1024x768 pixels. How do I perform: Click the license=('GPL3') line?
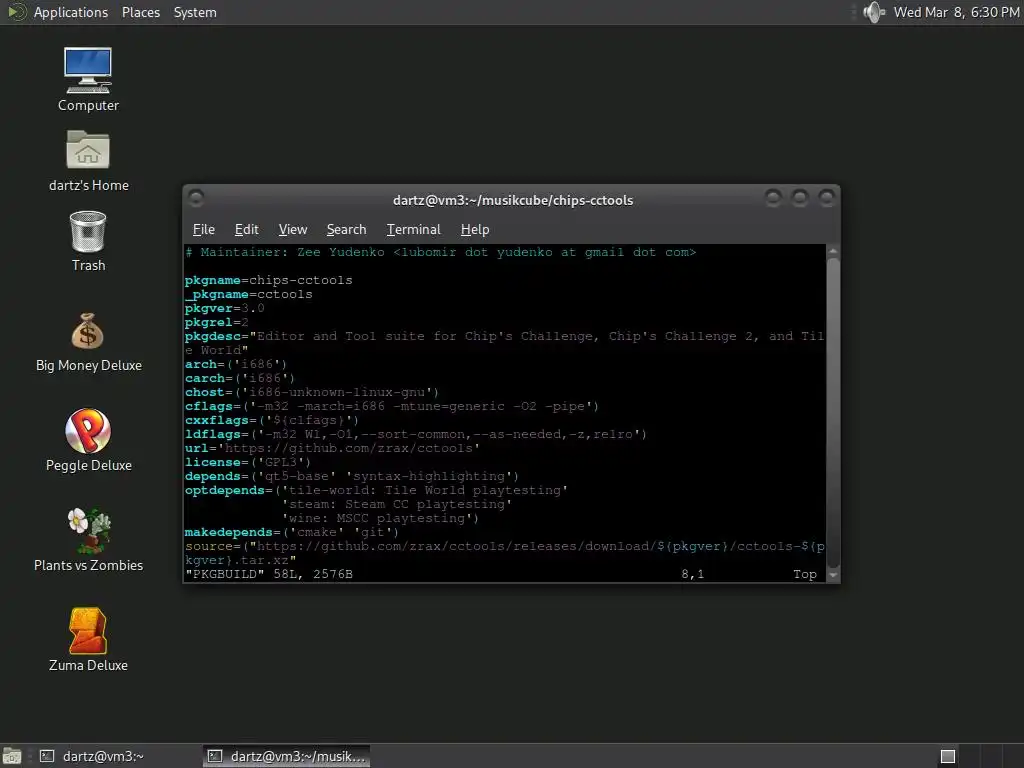point(248,462)
